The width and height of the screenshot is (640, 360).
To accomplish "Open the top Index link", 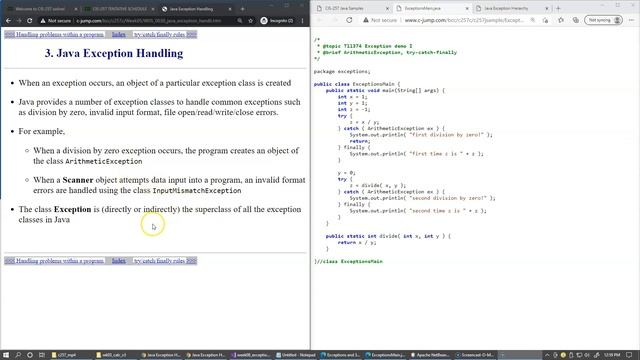I will tap(119, 35).
